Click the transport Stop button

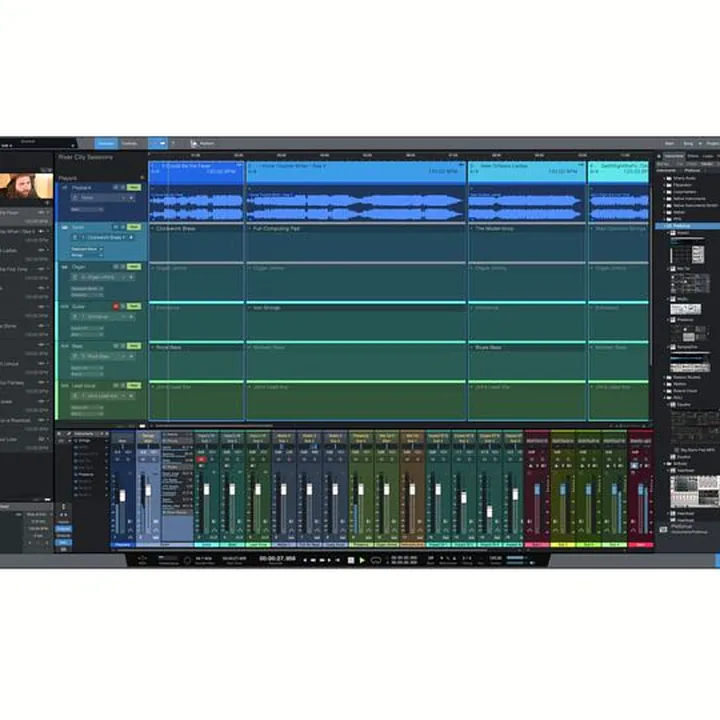351,560
